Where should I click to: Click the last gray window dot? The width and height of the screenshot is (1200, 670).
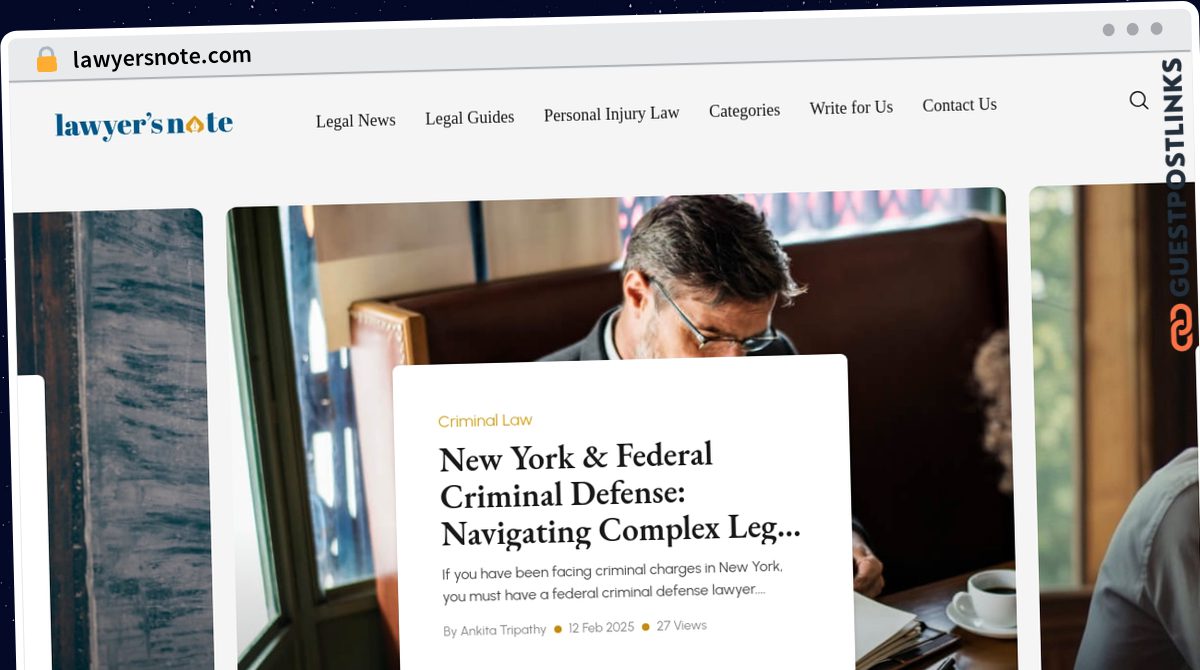coord(1156,29)
